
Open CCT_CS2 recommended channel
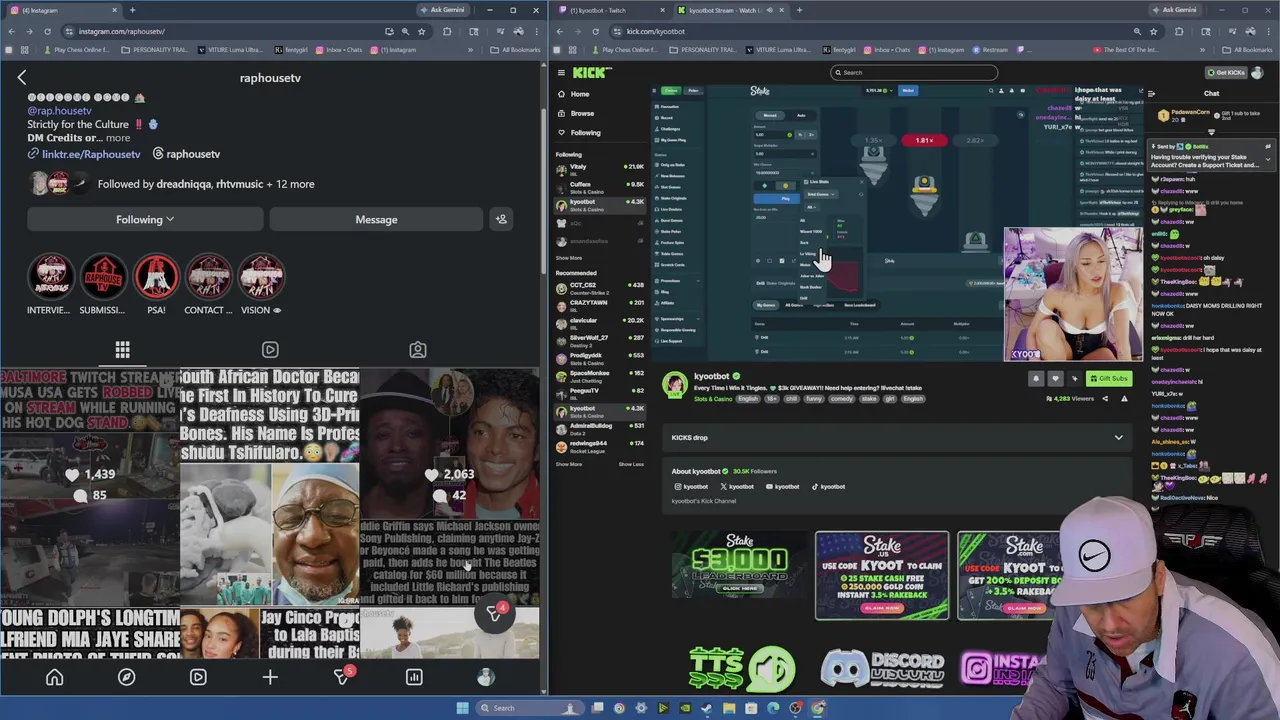coord(600,287)
